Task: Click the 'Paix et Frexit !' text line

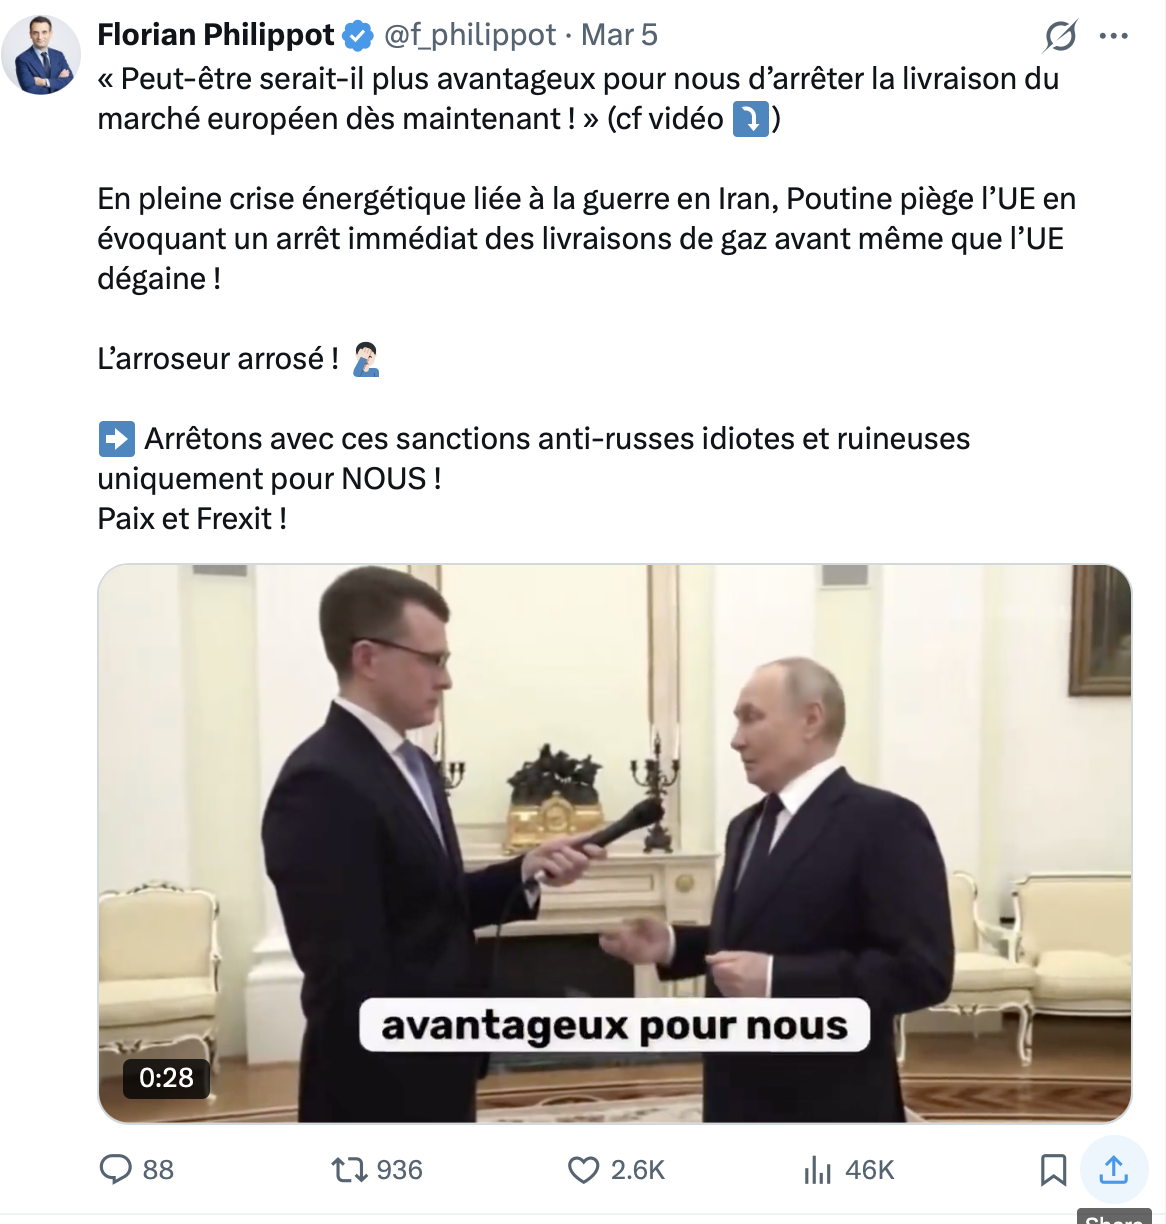Action: coord(192,519)
